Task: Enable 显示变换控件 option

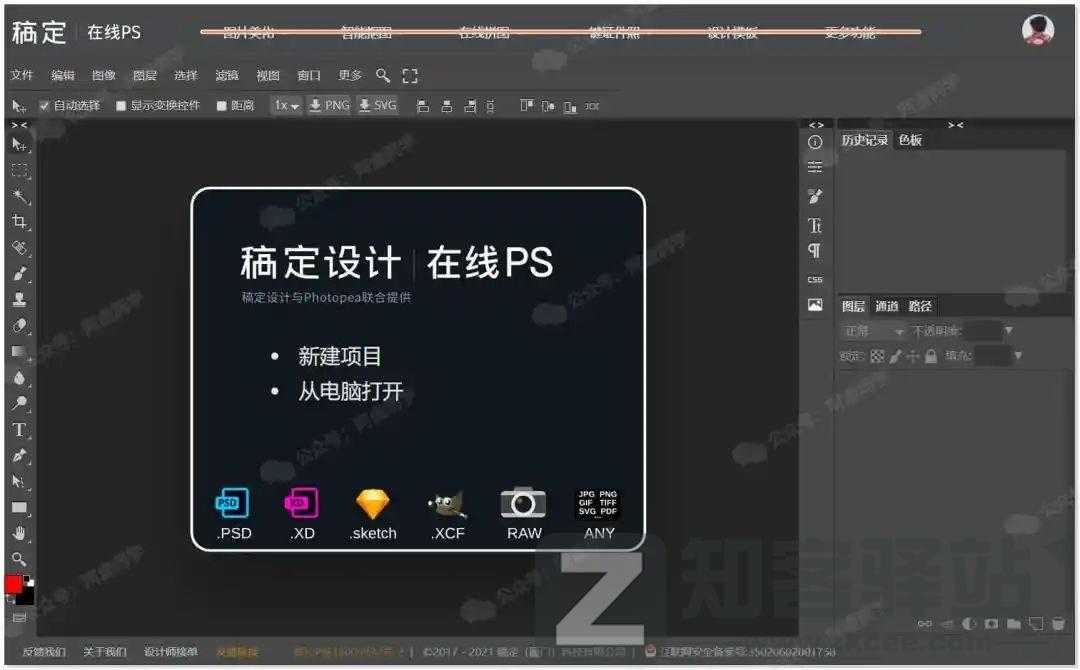Action: 121,105
